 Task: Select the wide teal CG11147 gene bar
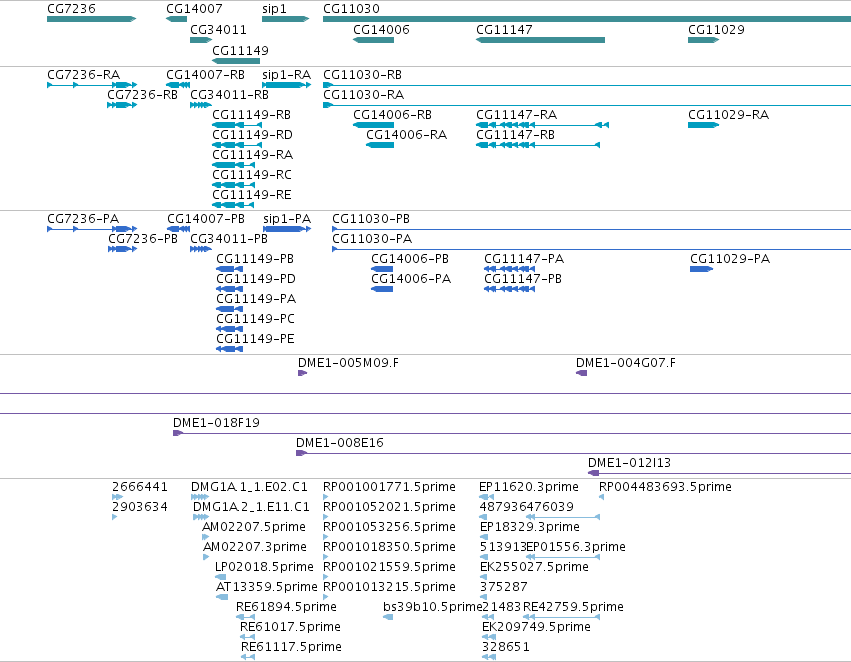click(x=541, y=40)
